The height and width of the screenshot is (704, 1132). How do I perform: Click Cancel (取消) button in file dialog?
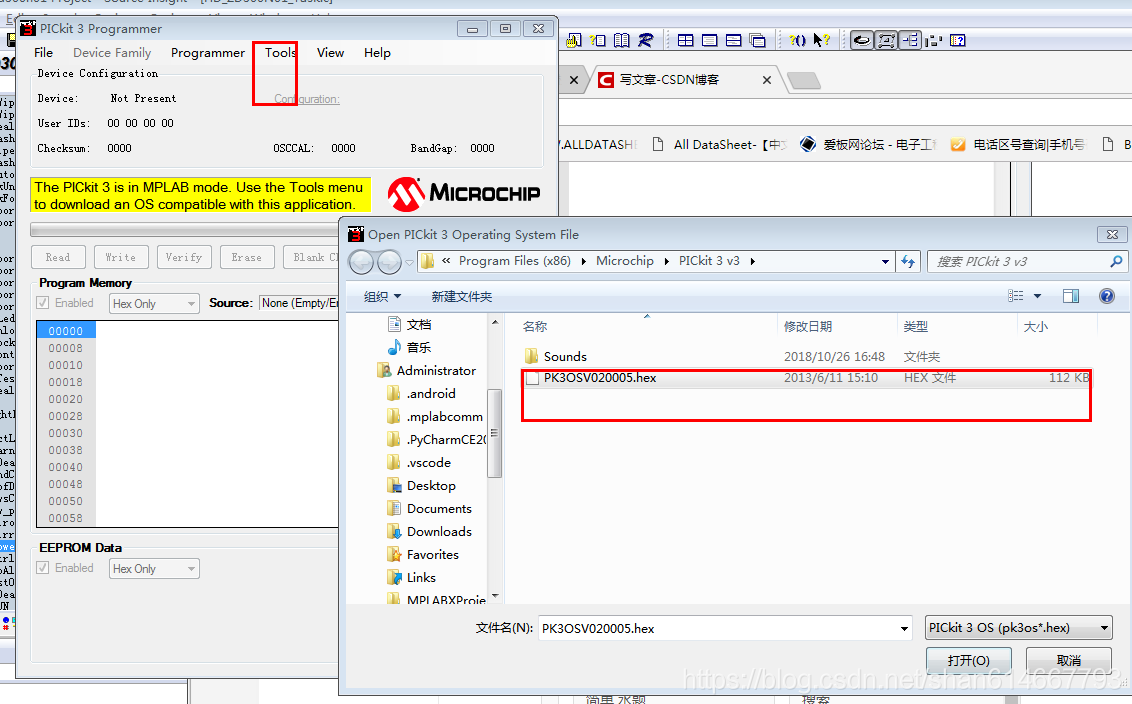[x=1068, y=660]
